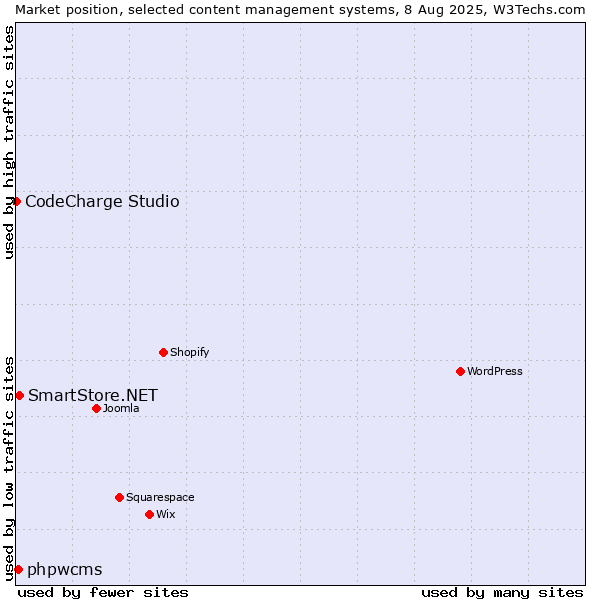The width and height of the screenshot is (600, 600).
Task: Click the chart title mentioning W3Techs.com
Action: (x=300, y=10)
